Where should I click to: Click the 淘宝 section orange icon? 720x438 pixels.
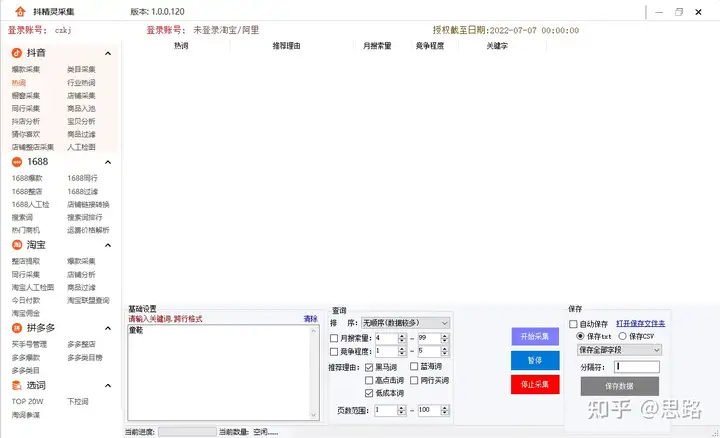coord(17,245)
